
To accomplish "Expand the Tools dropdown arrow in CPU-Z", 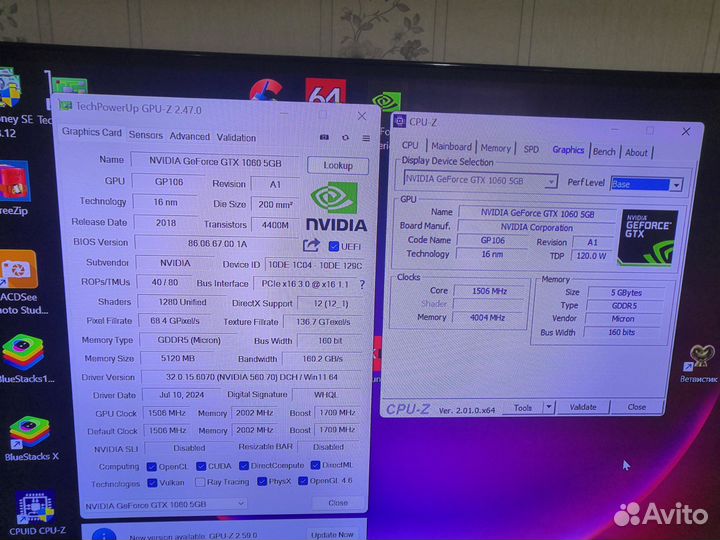I will (x=551, y=408).
